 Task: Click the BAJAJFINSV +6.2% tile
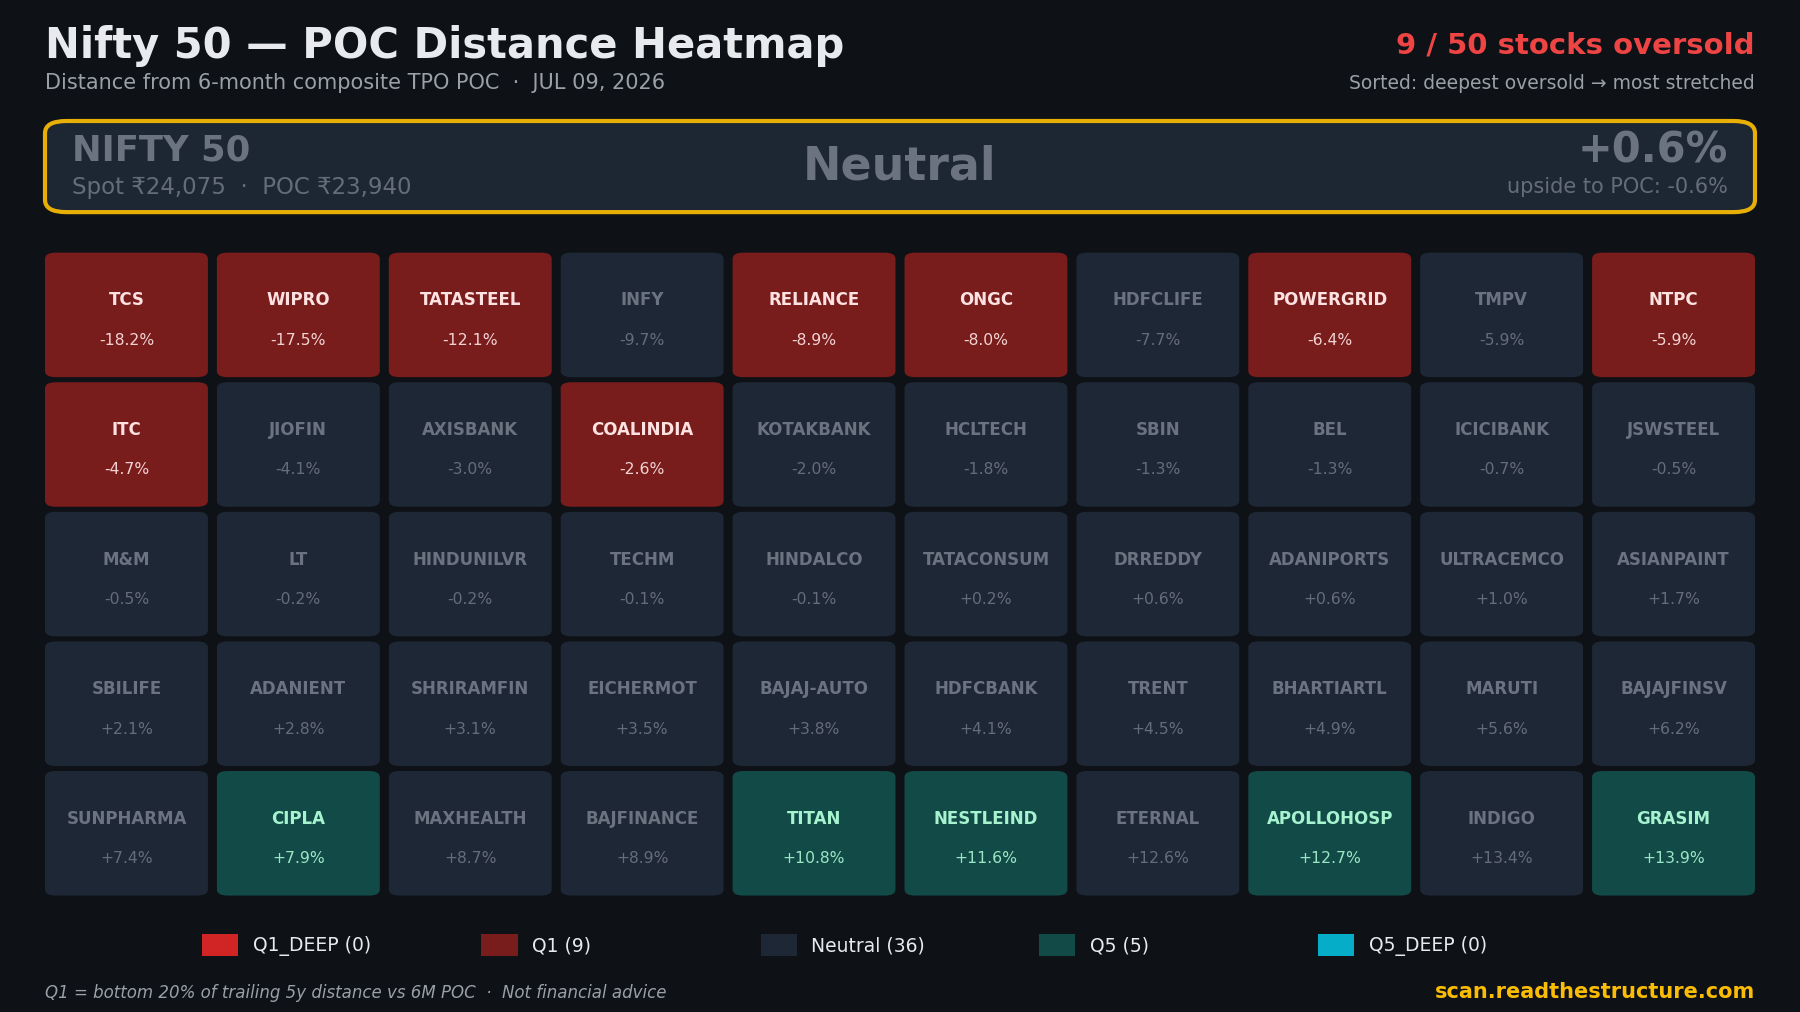pos(1674,704)
